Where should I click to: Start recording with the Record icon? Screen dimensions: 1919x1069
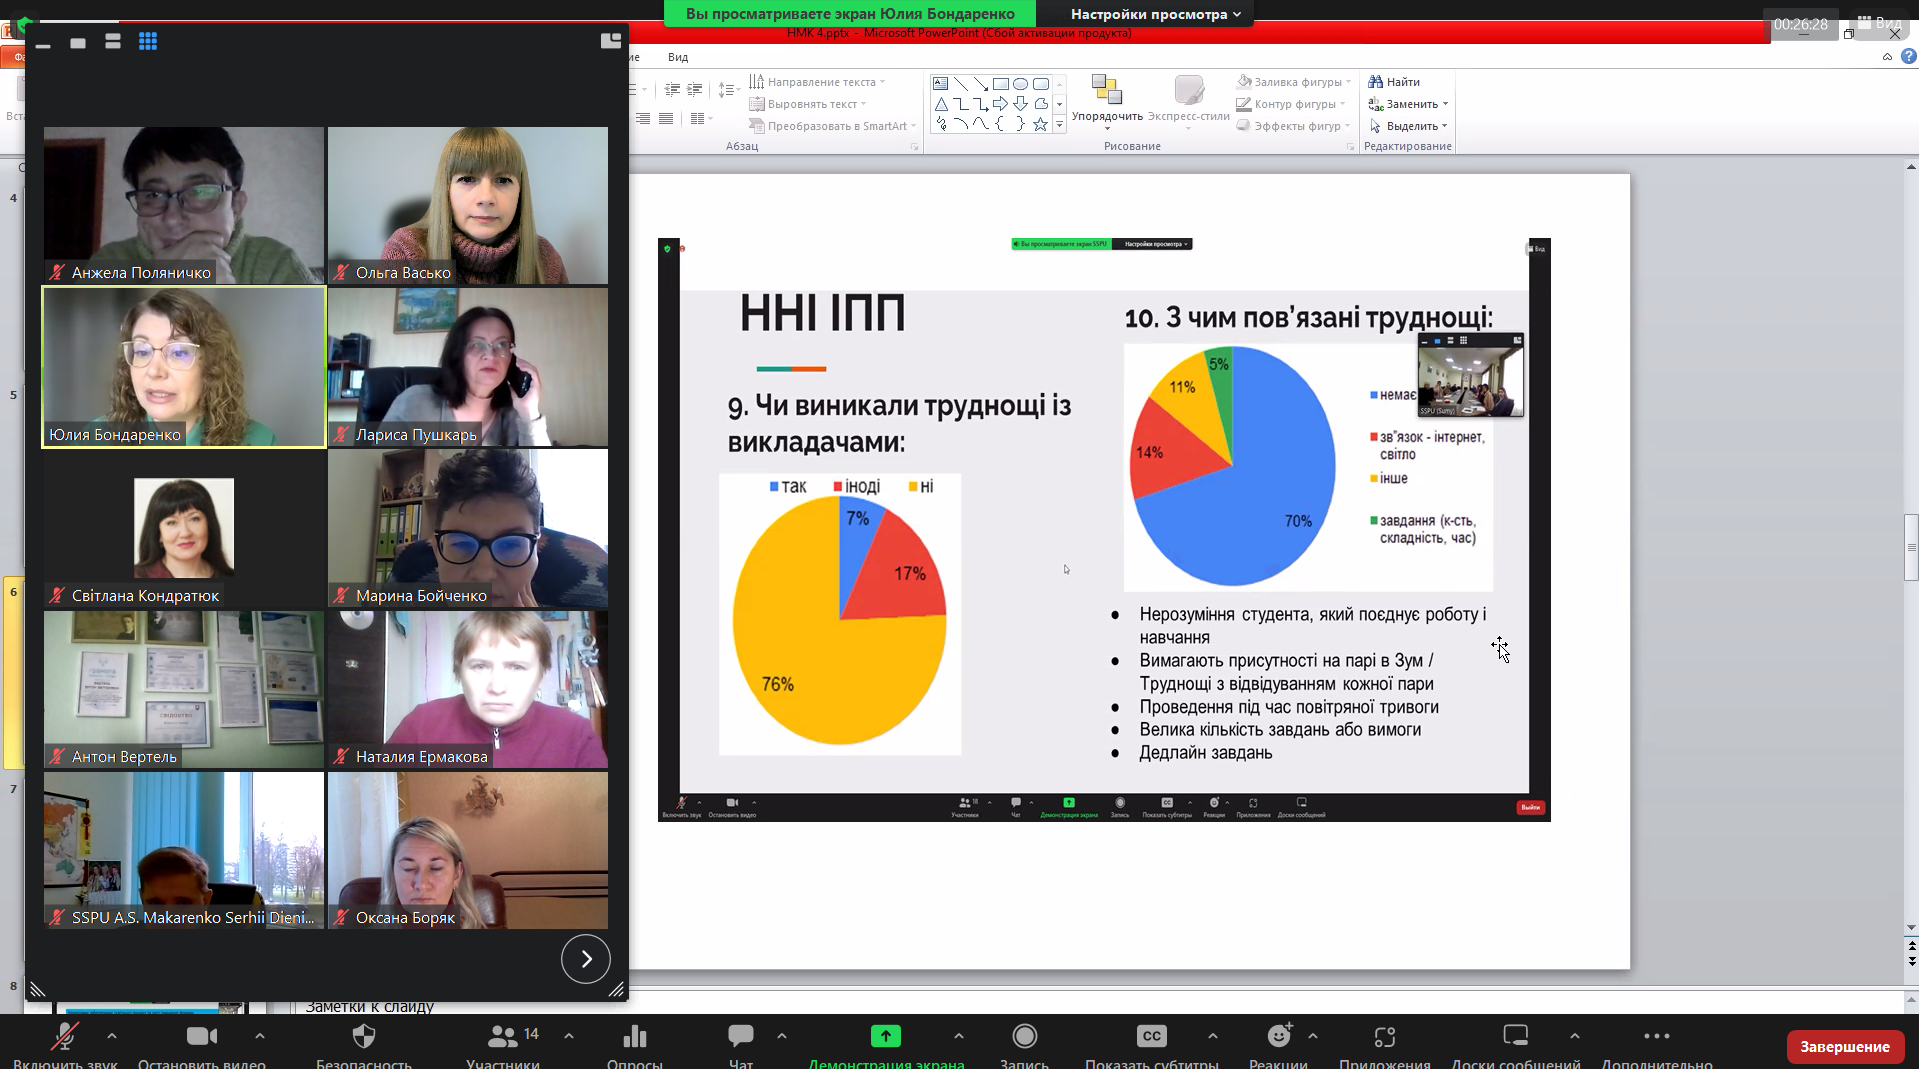pos(1024,1036)
